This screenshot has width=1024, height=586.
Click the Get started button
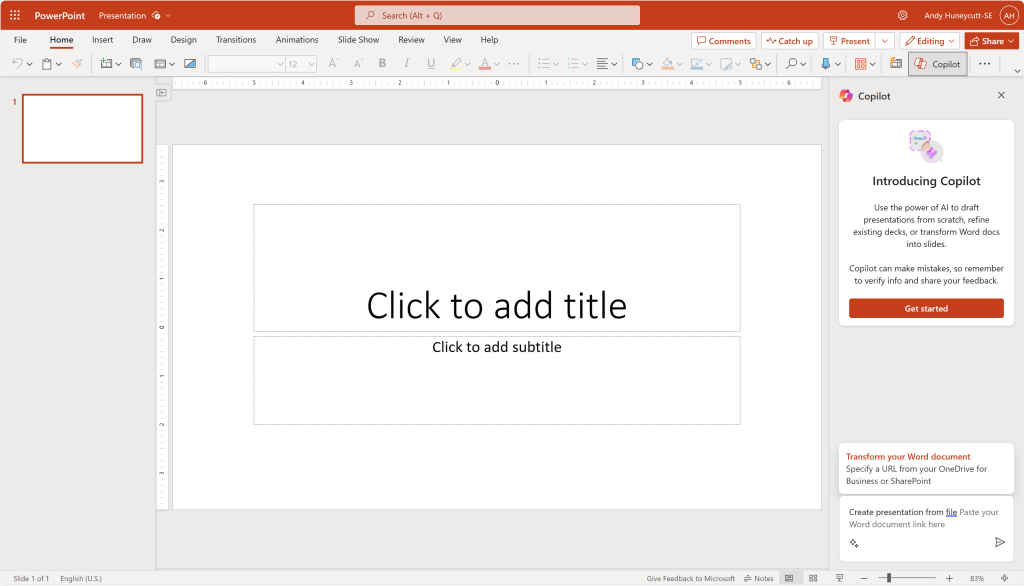tap(926, 308)
